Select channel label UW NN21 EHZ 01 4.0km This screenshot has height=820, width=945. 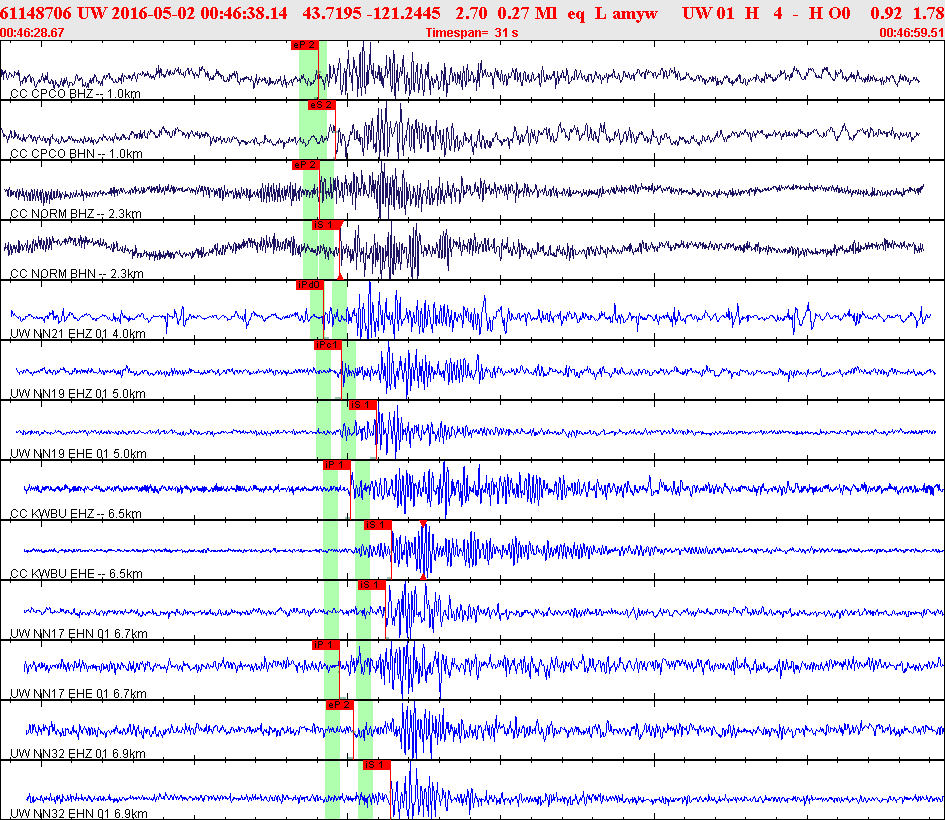(78, 333)
